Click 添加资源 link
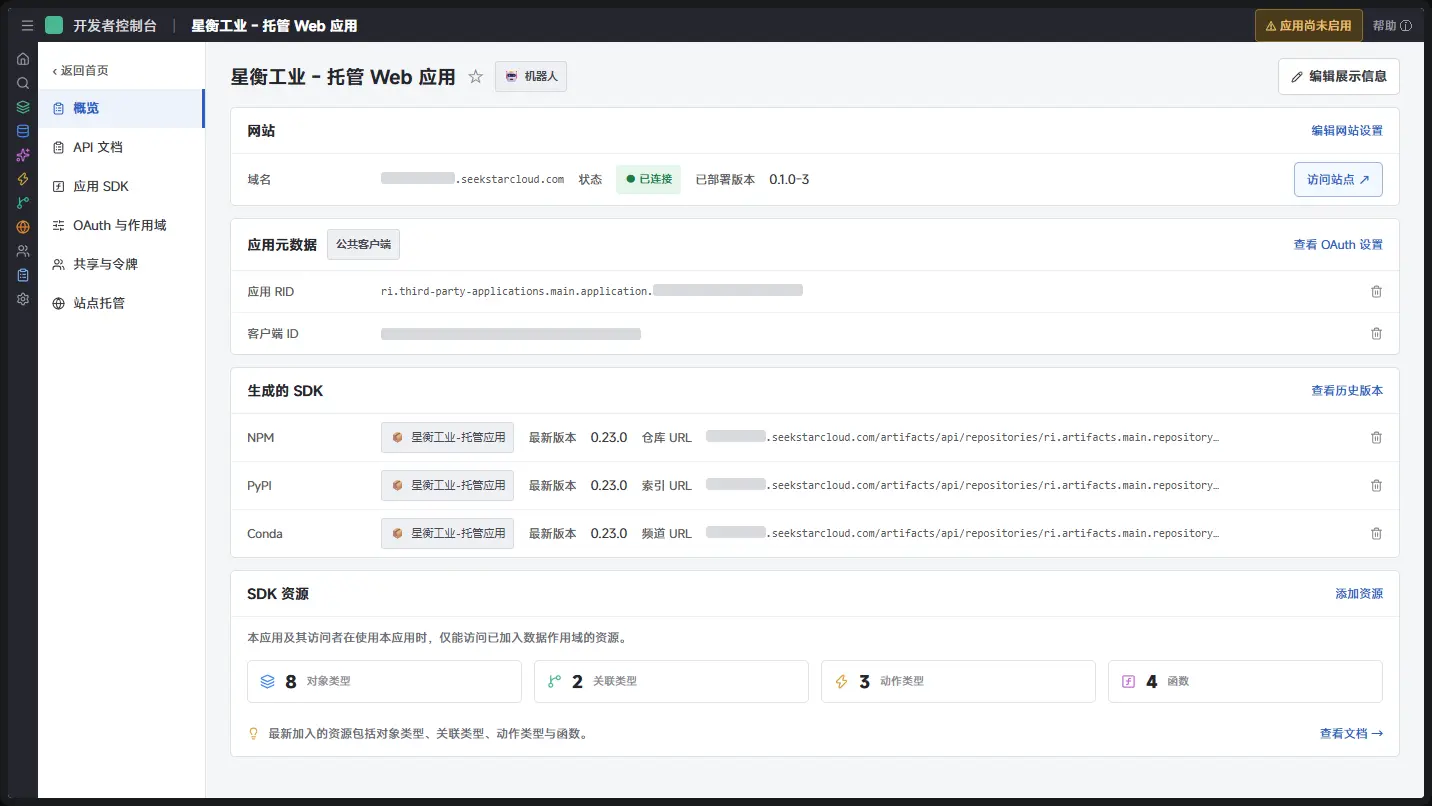This screenshot has width=1432, height=806. [x=1359, y=594]
